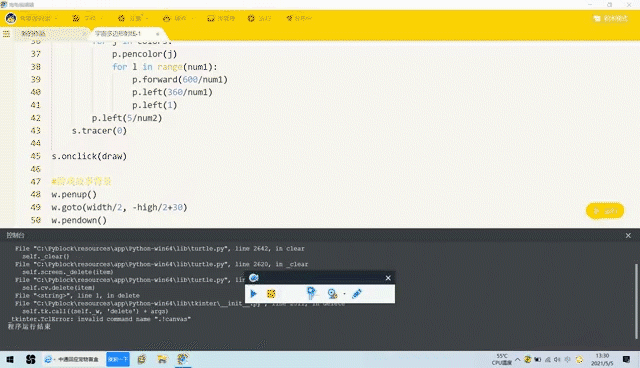Click the gear-icon toolbar item

[259, 18]
